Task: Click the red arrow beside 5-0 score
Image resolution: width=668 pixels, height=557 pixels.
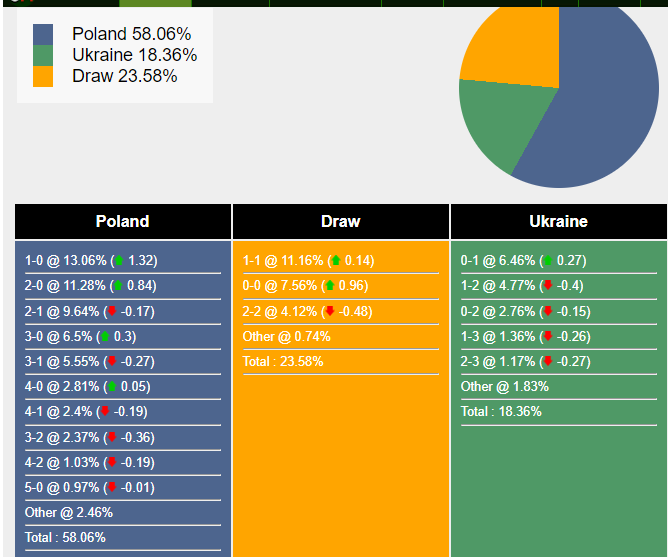Action: click(x=112, y=487)
